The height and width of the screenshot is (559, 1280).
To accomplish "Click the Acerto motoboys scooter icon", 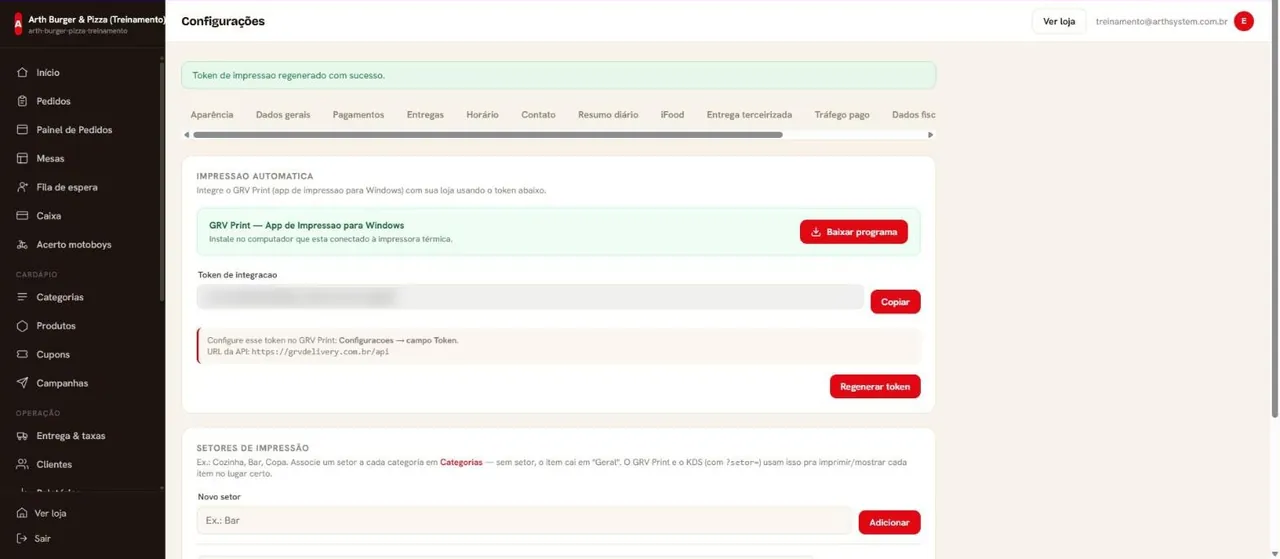I will pos(22,244).
